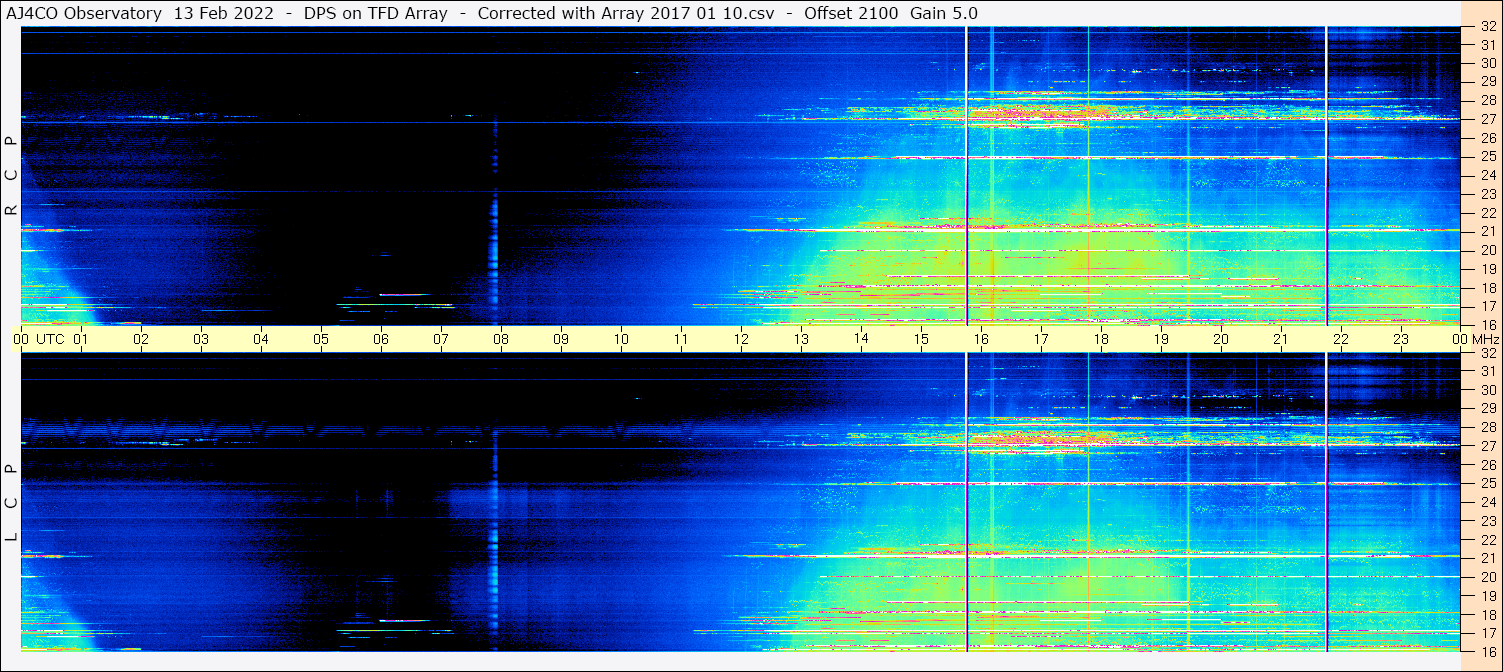Select the 12 hour marker
Screen dimensions: 1503x672
(741, 339)
